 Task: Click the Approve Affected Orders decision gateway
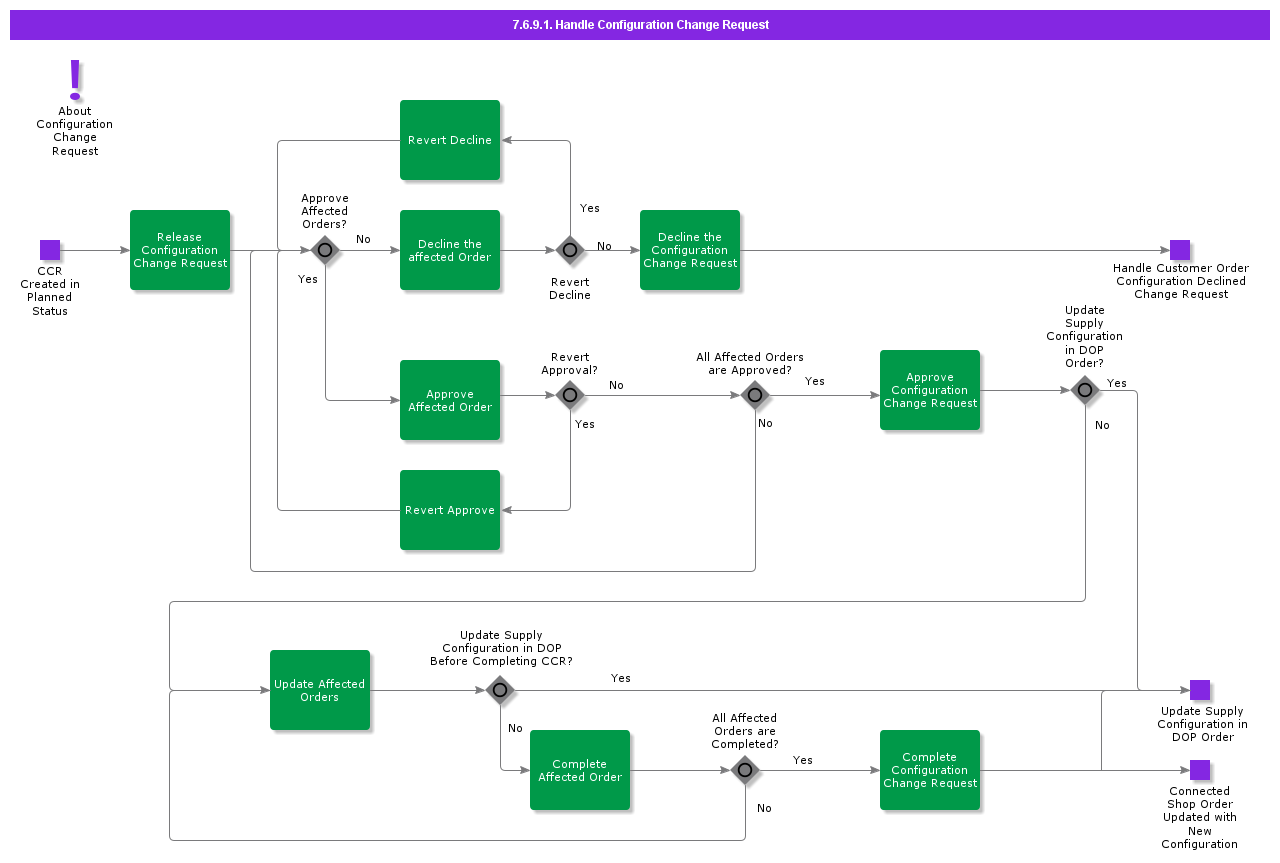point(325,250)
